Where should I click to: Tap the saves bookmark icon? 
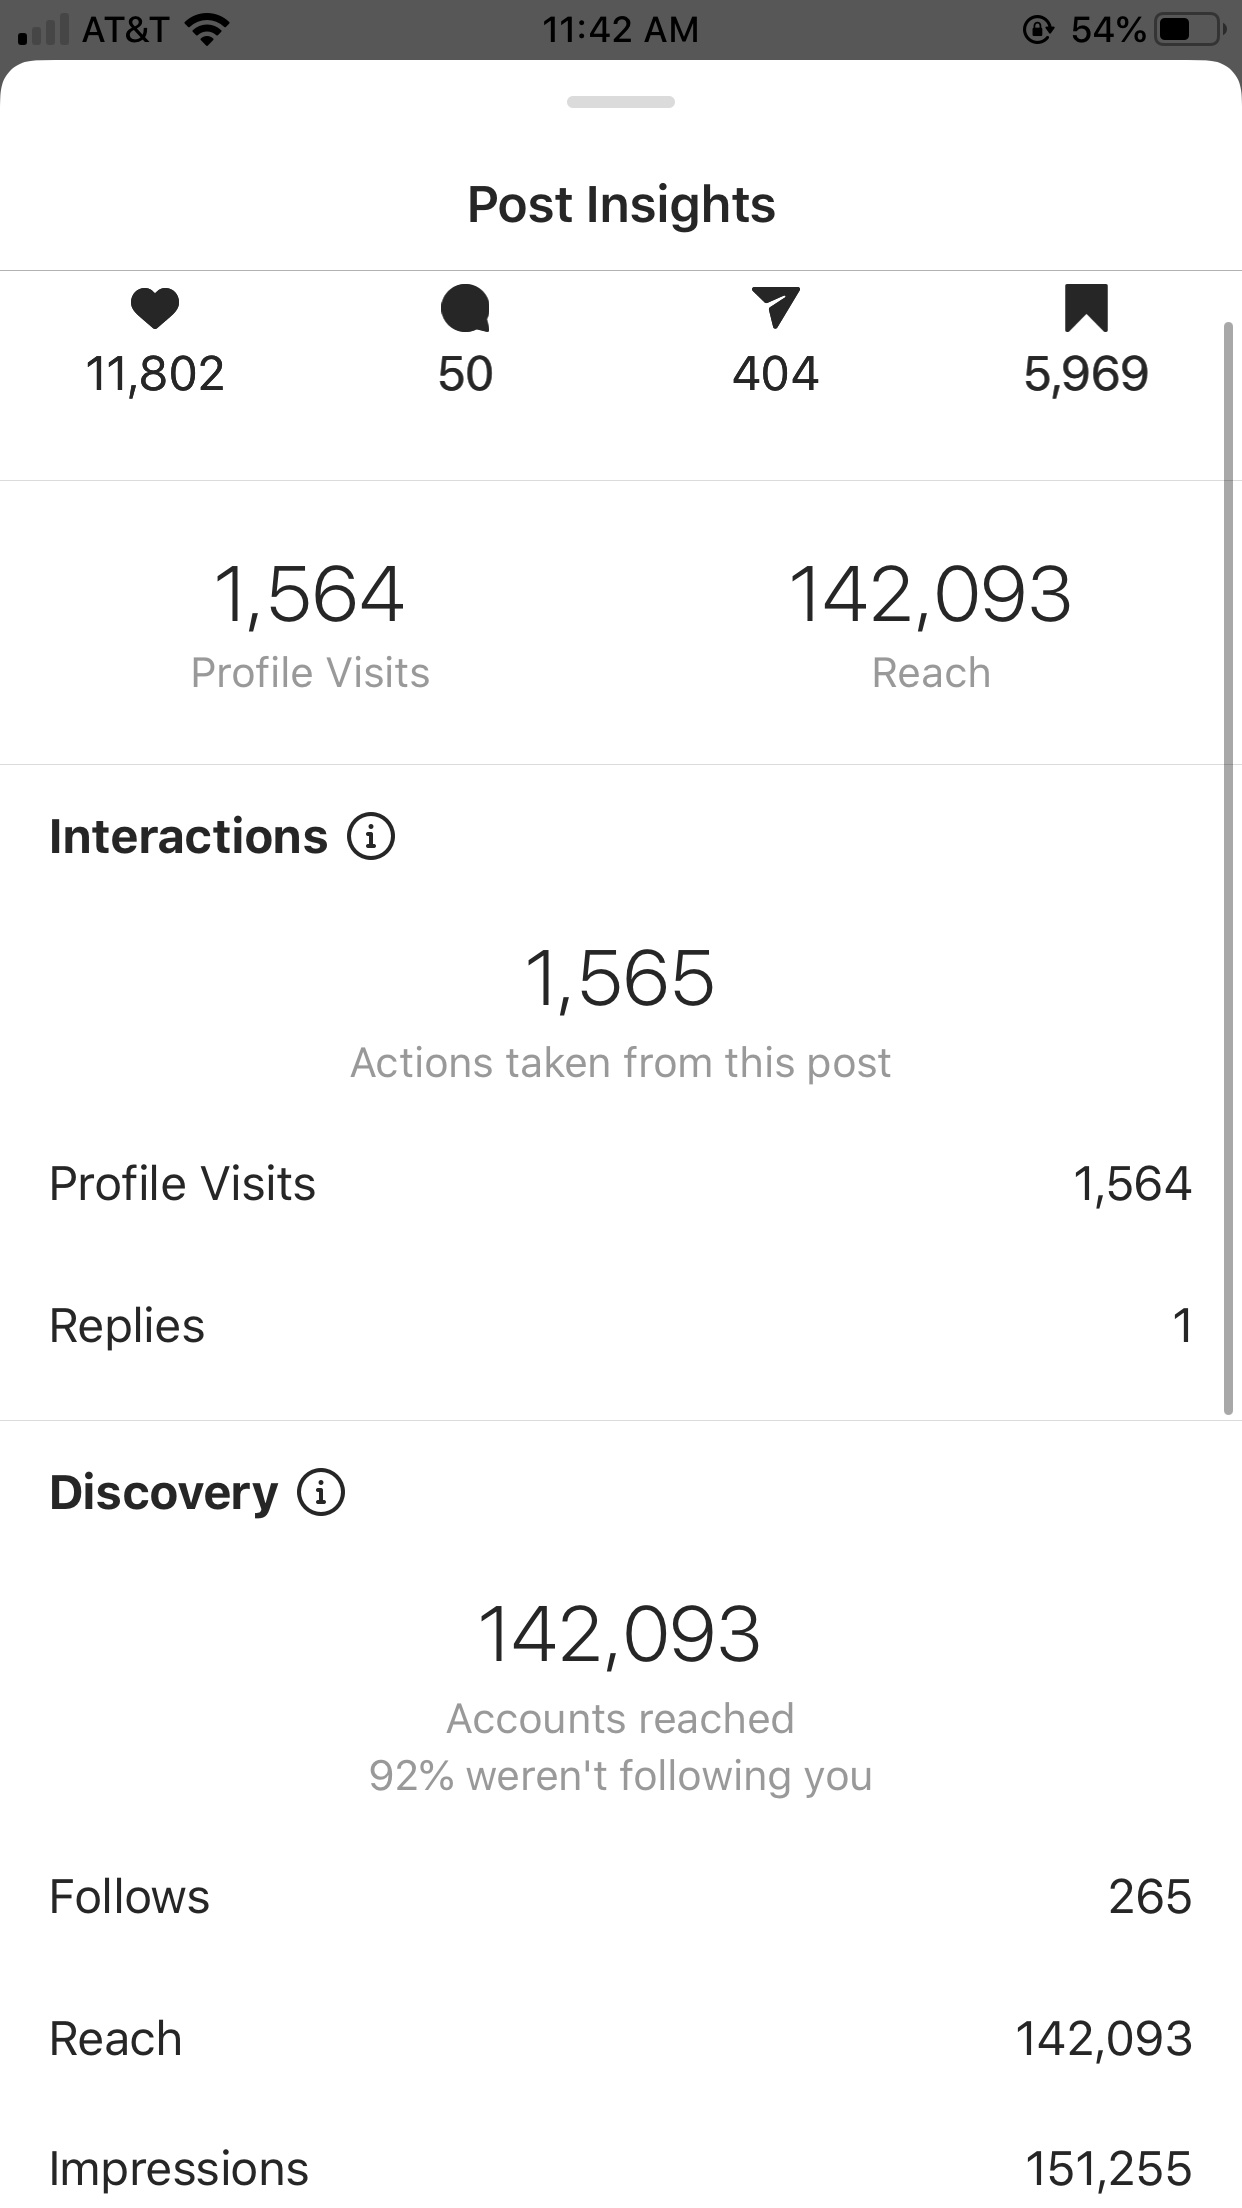[1086, 308]
